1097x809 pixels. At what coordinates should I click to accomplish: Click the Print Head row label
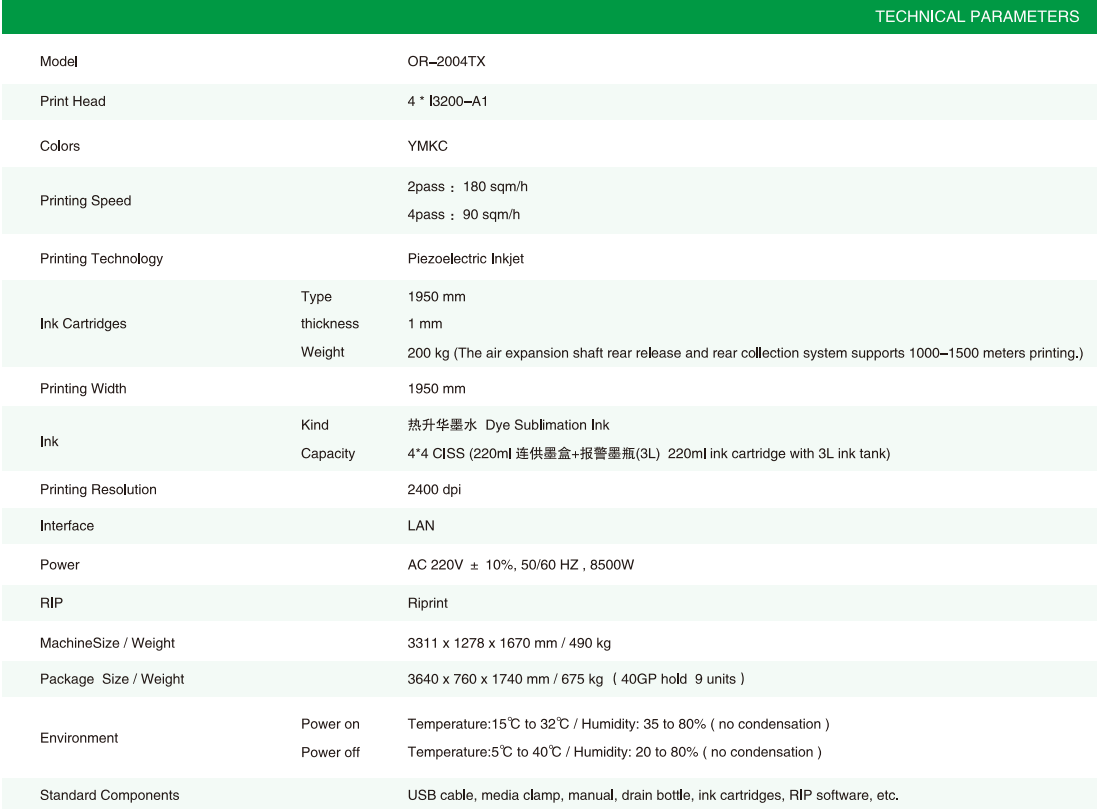tap(72, 101)
